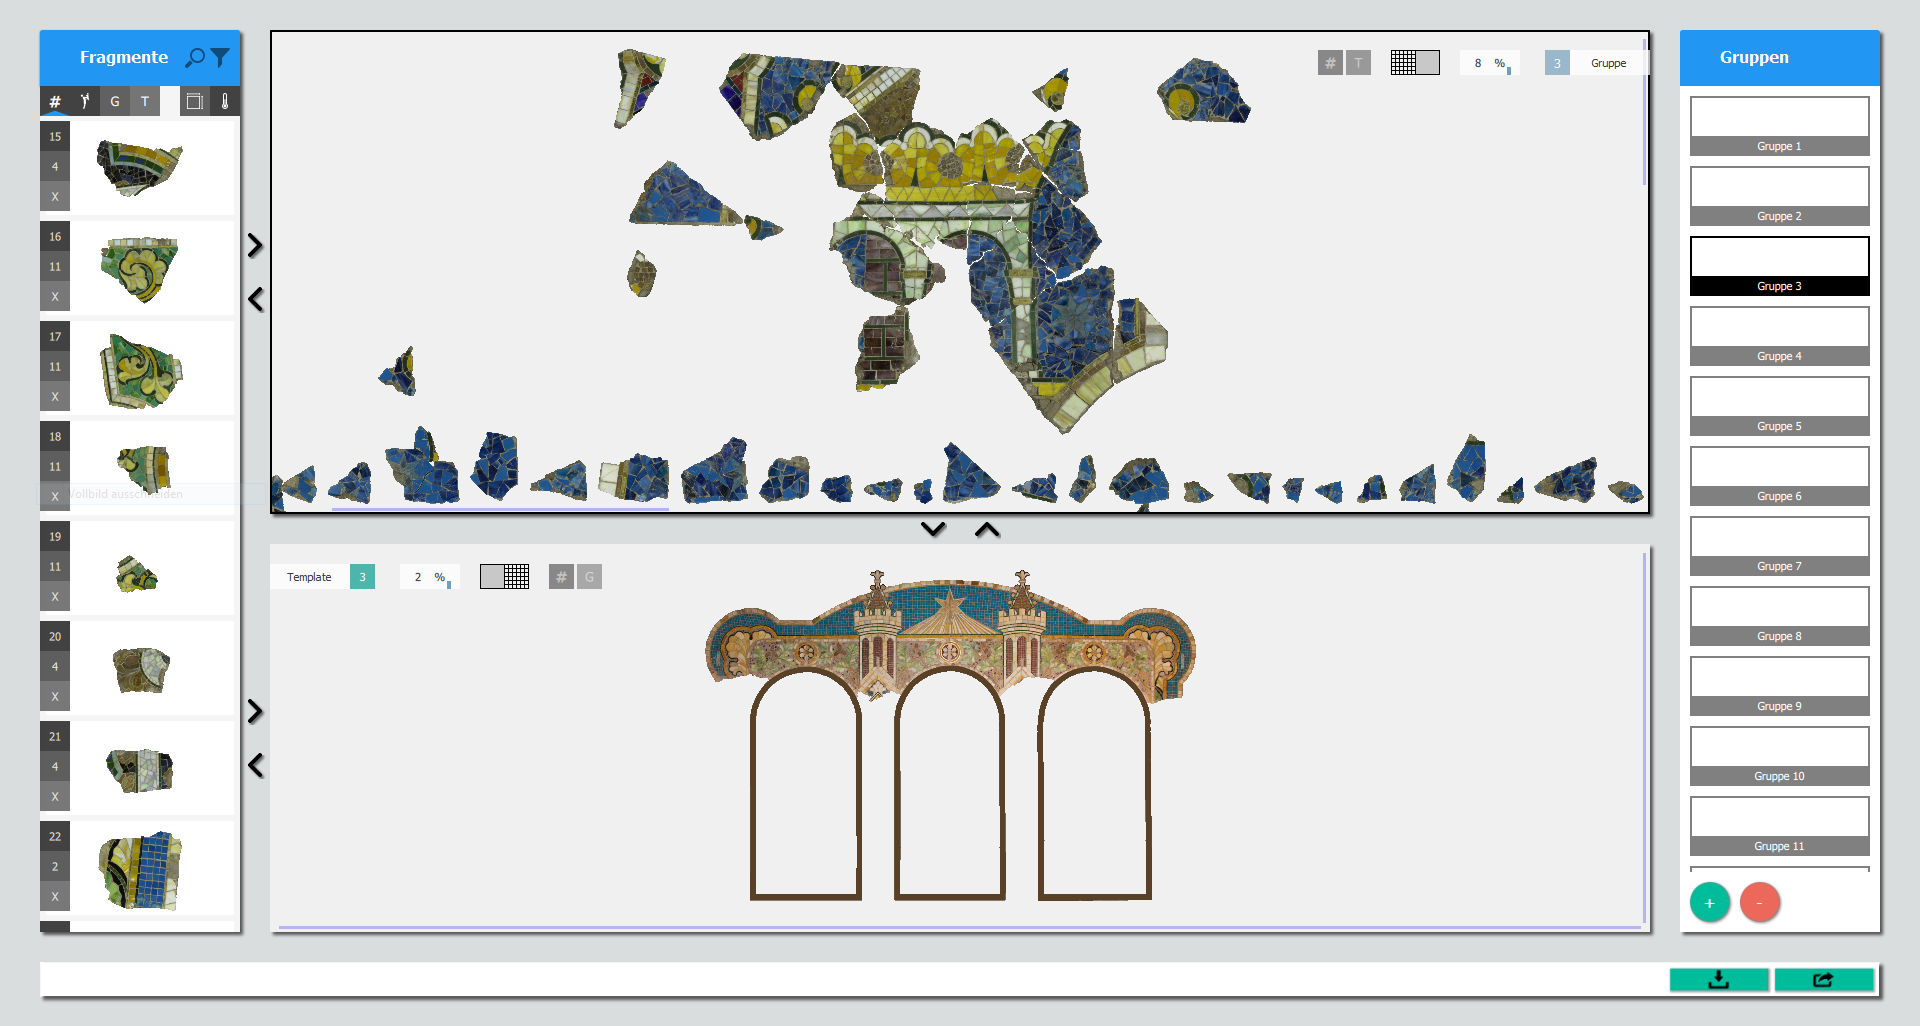Click group number 2 of fragment 22
Image resolution: width=1920 pixels, height=1026 pixels.
[55, 867]
